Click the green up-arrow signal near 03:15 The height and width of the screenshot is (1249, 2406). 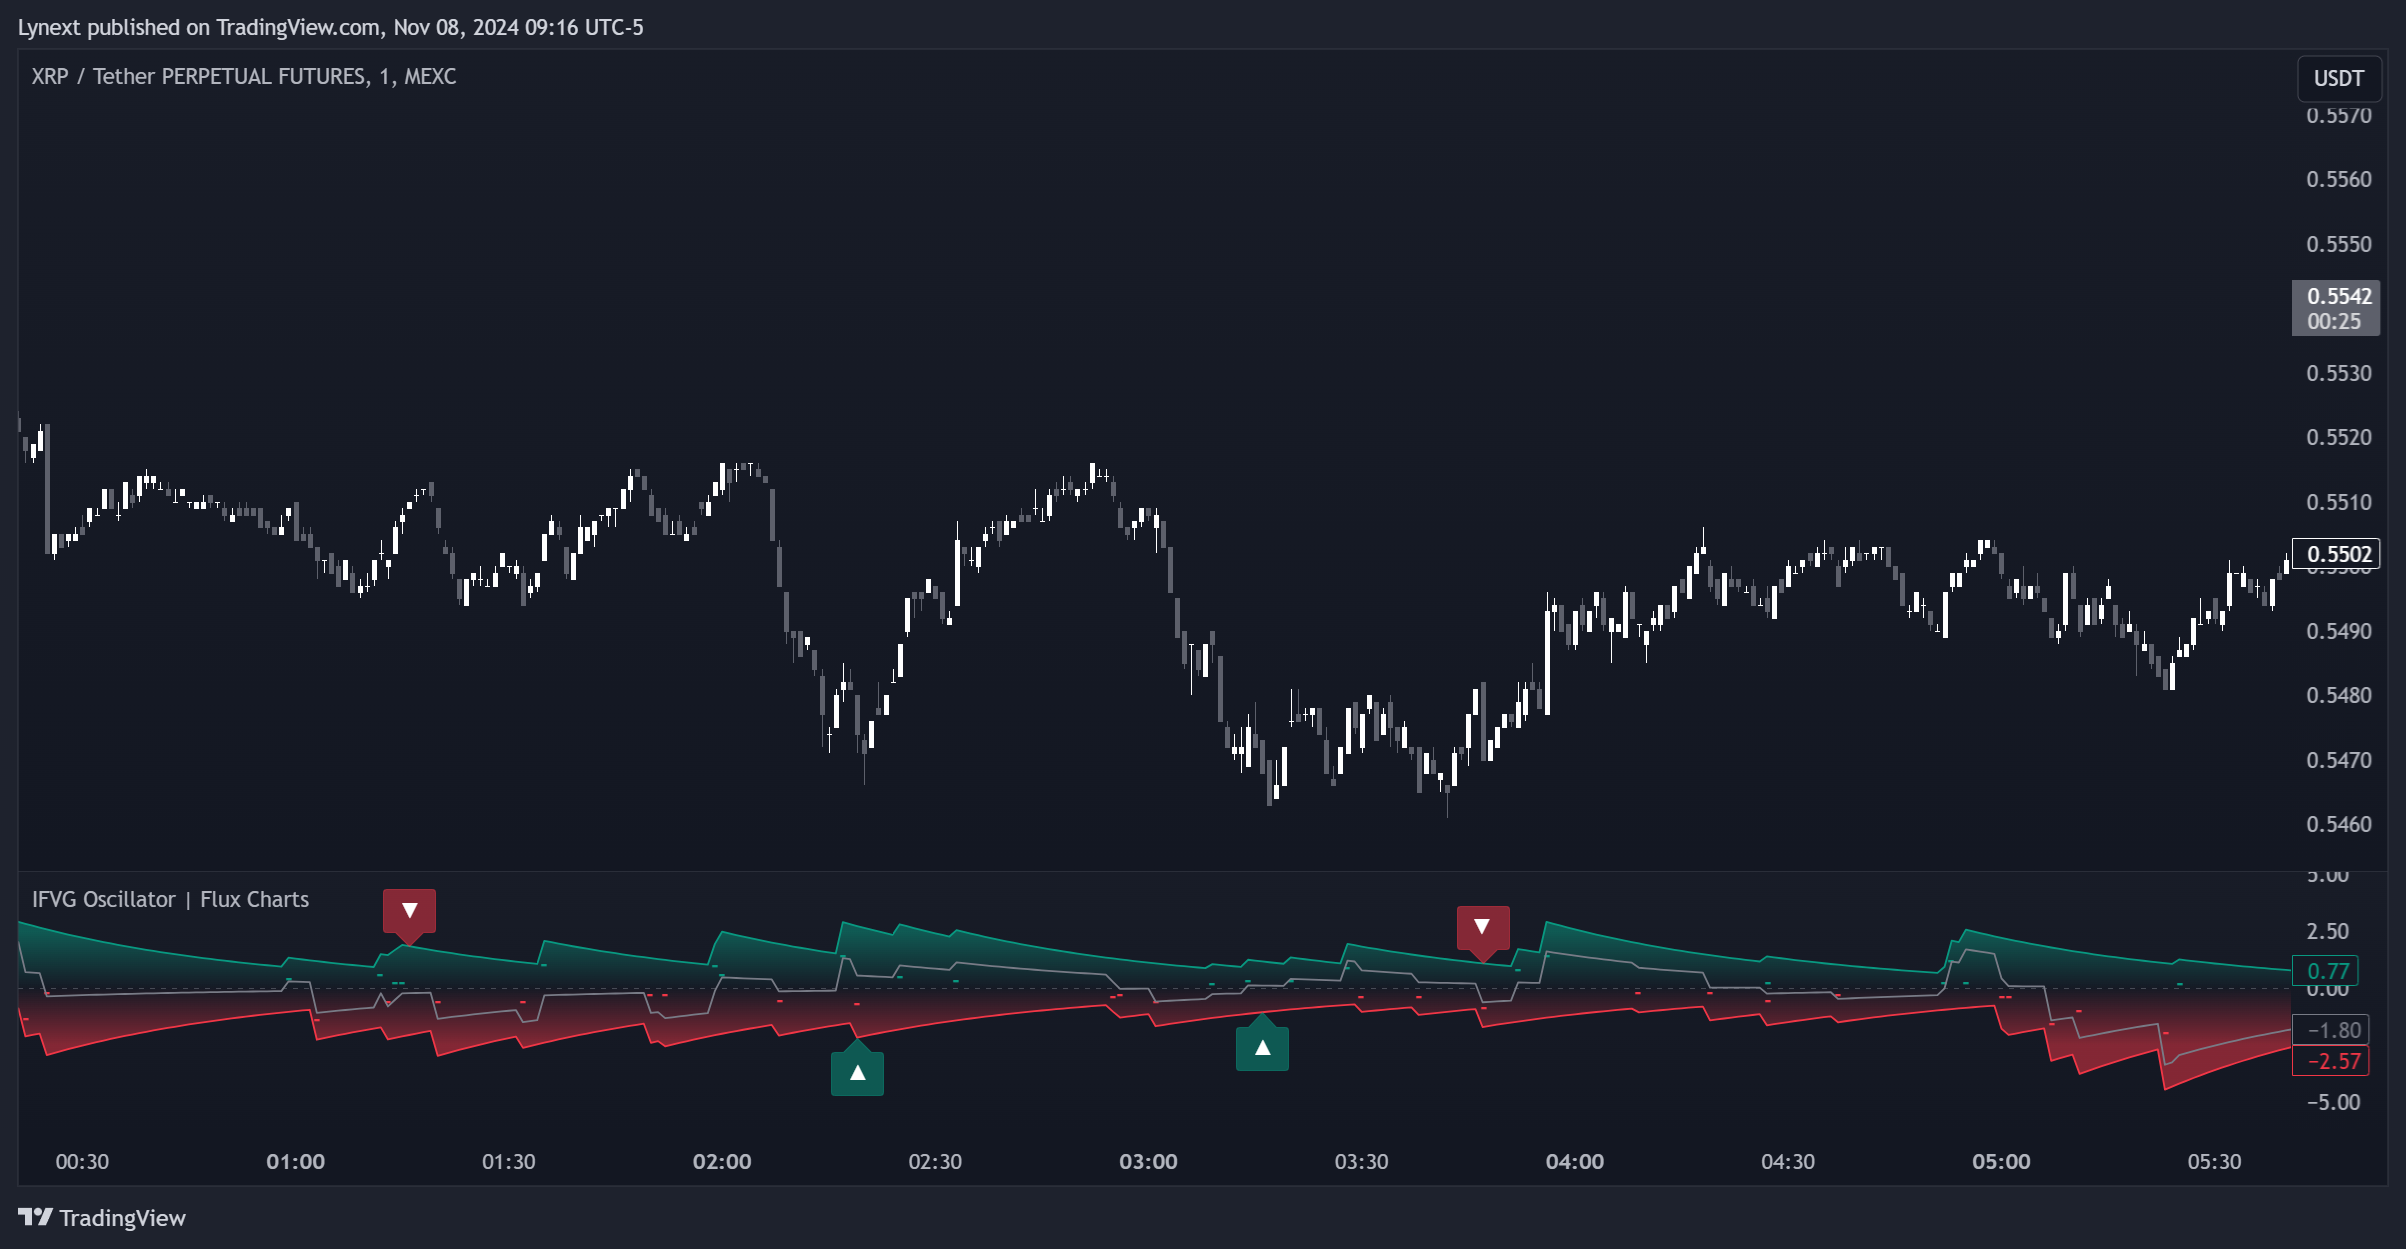click(1262, 1048)
